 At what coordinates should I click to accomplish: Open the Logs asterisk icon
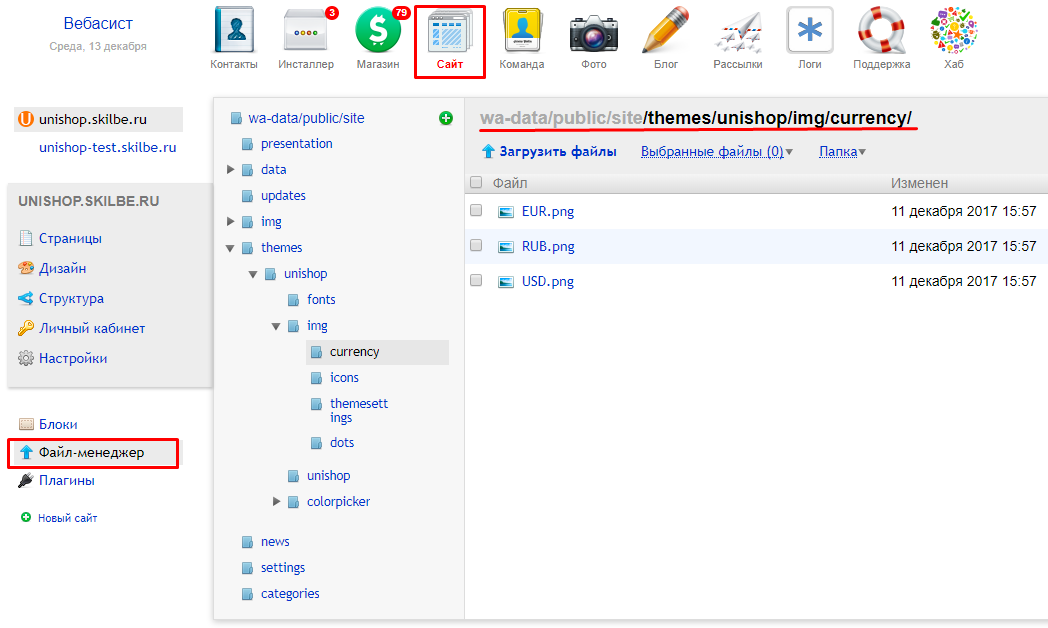click(x=810, y=32)
